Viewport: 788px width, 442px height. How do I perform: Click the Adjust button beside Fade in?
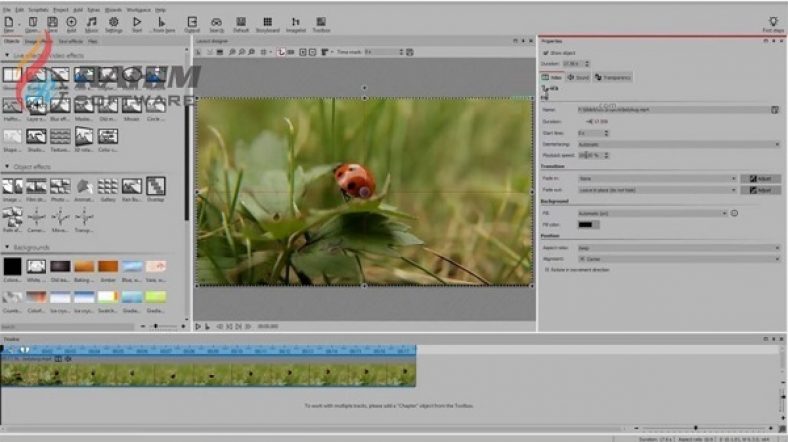click(760, 178)
